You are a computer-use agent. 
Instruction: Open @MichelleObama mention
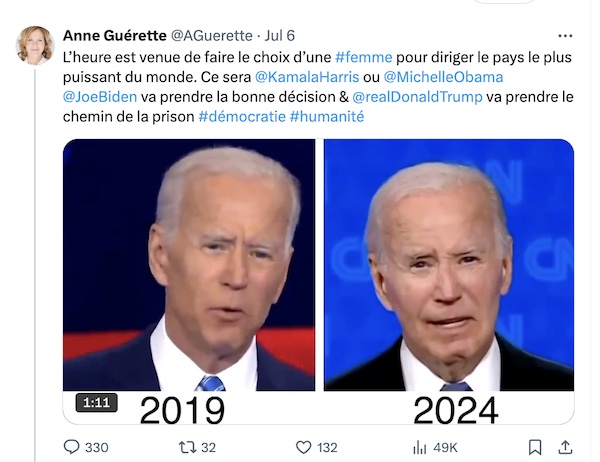coord(443,77)
